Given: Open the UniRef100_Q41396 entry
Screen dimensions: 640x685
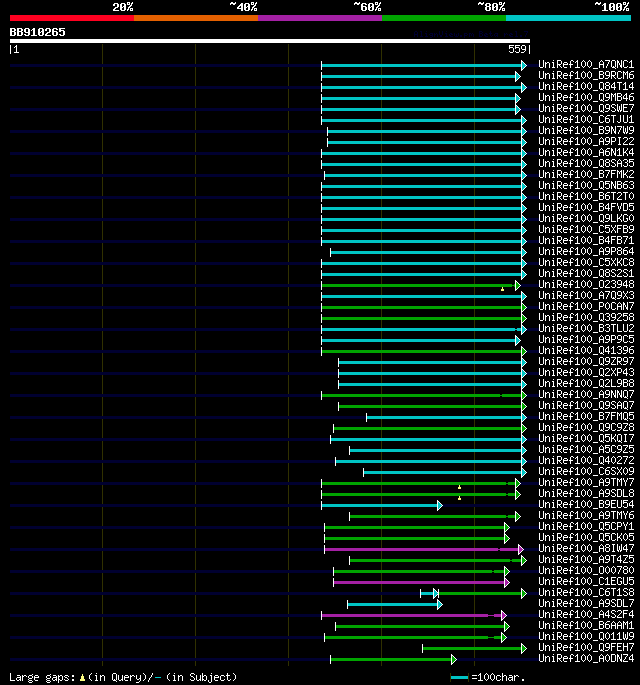Looking at the screenshot, I should (586, 350).
